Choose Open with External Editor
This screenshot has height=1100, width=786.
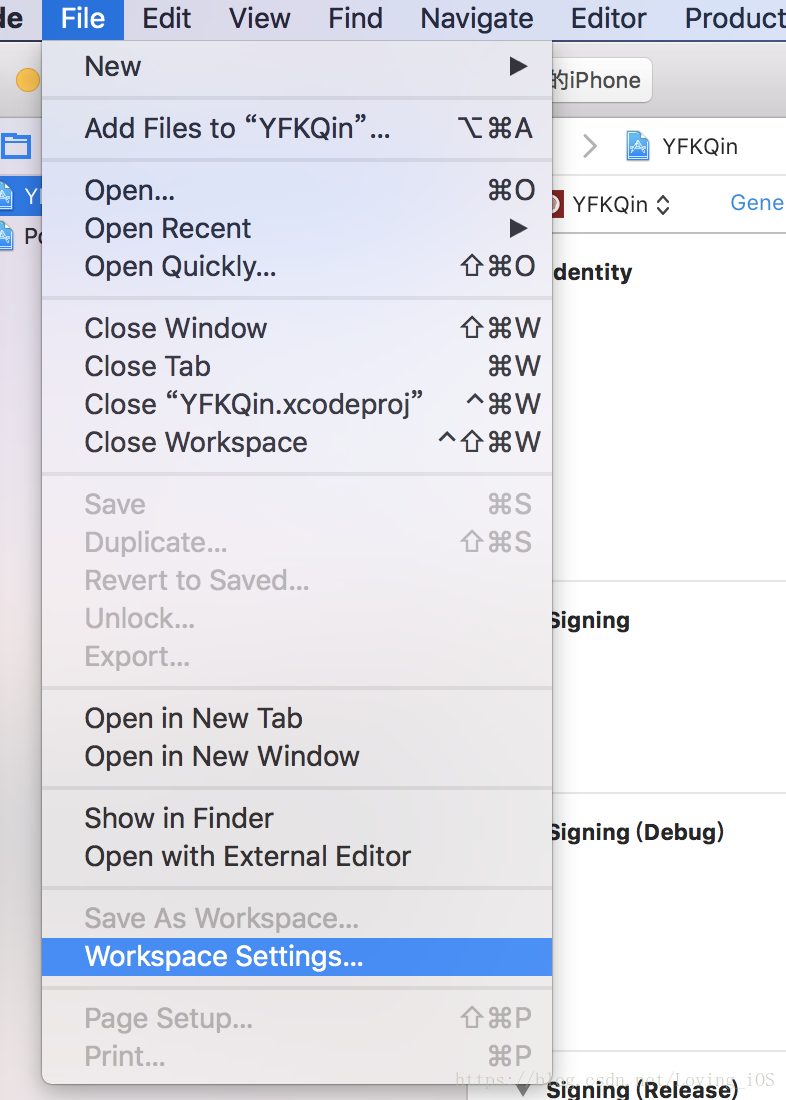point(297,857)
